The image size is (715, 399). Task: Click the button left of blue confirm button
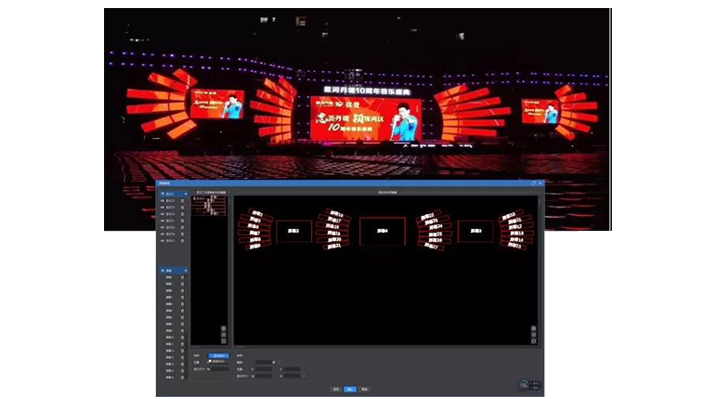[336, 389]
